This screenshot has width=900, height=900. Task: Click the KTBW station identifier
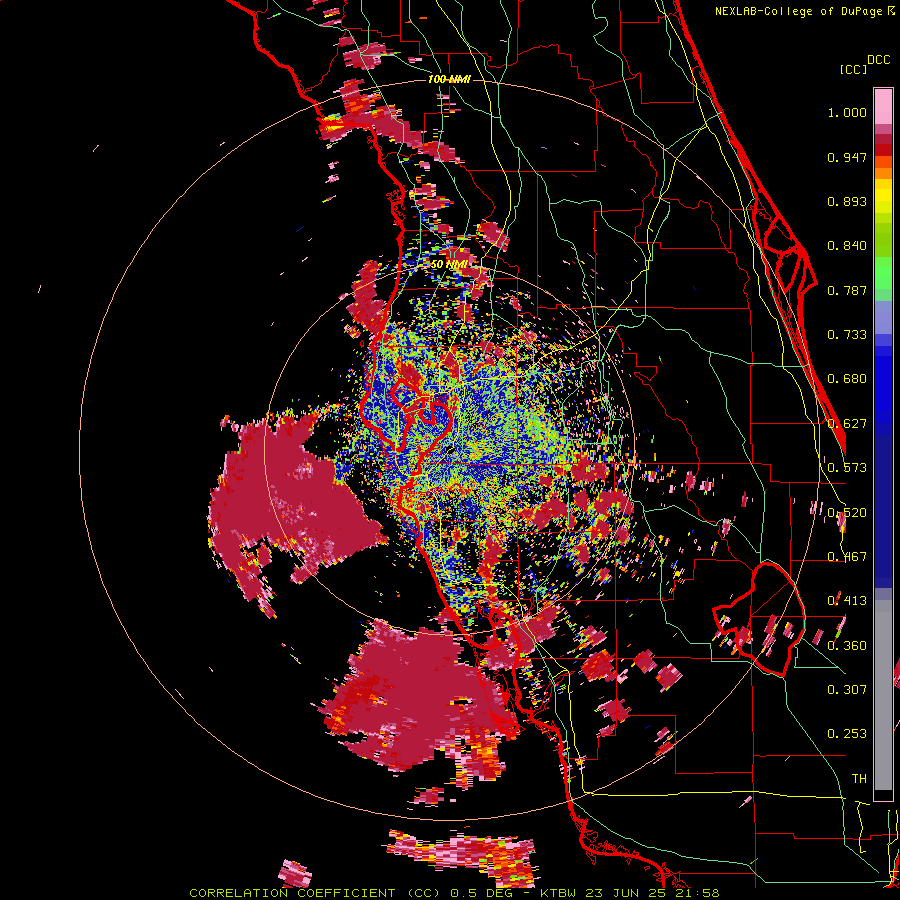point(560,893)
